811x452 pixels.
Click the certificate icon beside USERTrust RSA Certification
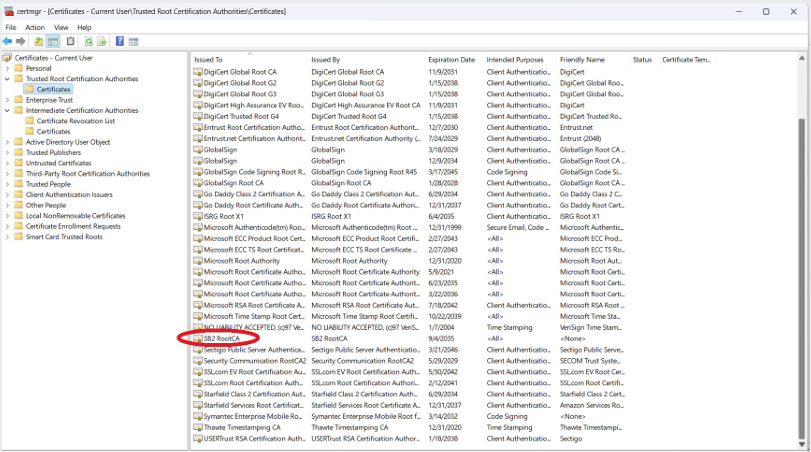(198, 439)
